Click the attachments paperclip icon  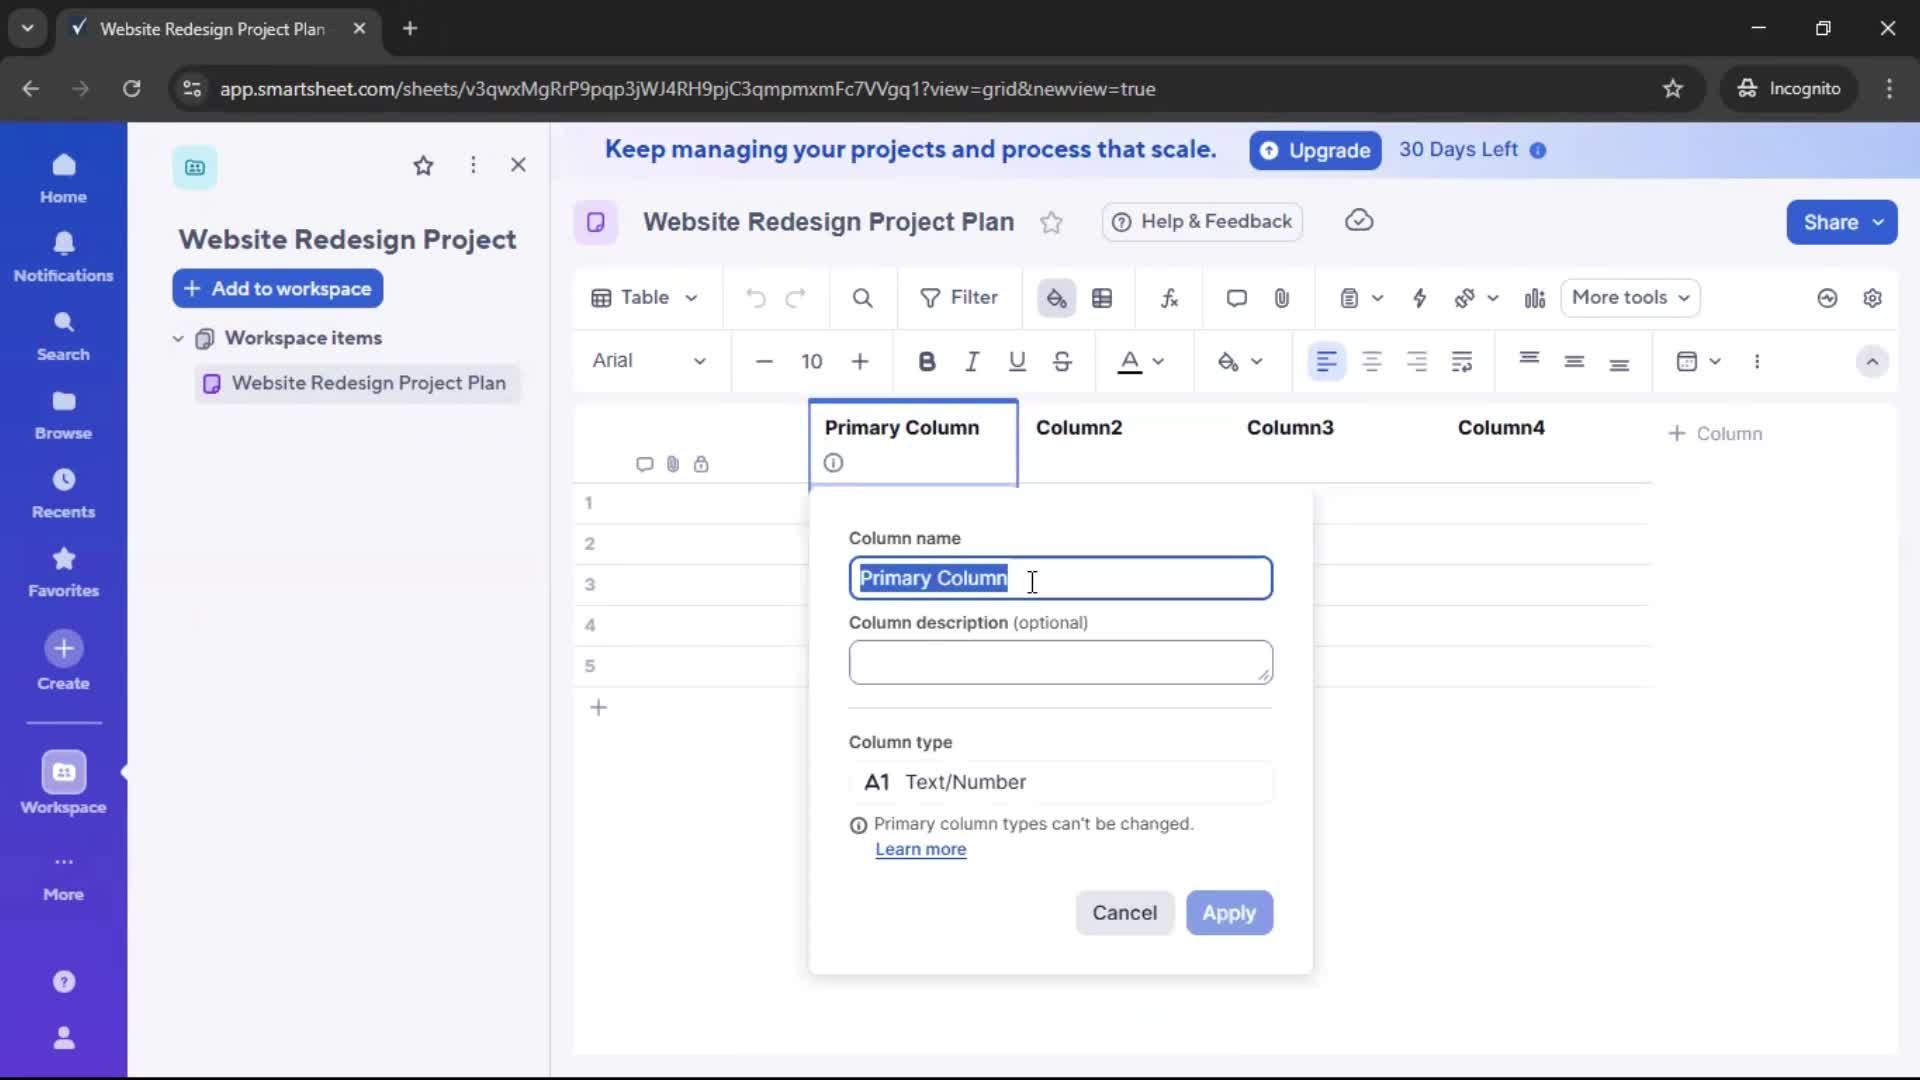pos(1282,298)
